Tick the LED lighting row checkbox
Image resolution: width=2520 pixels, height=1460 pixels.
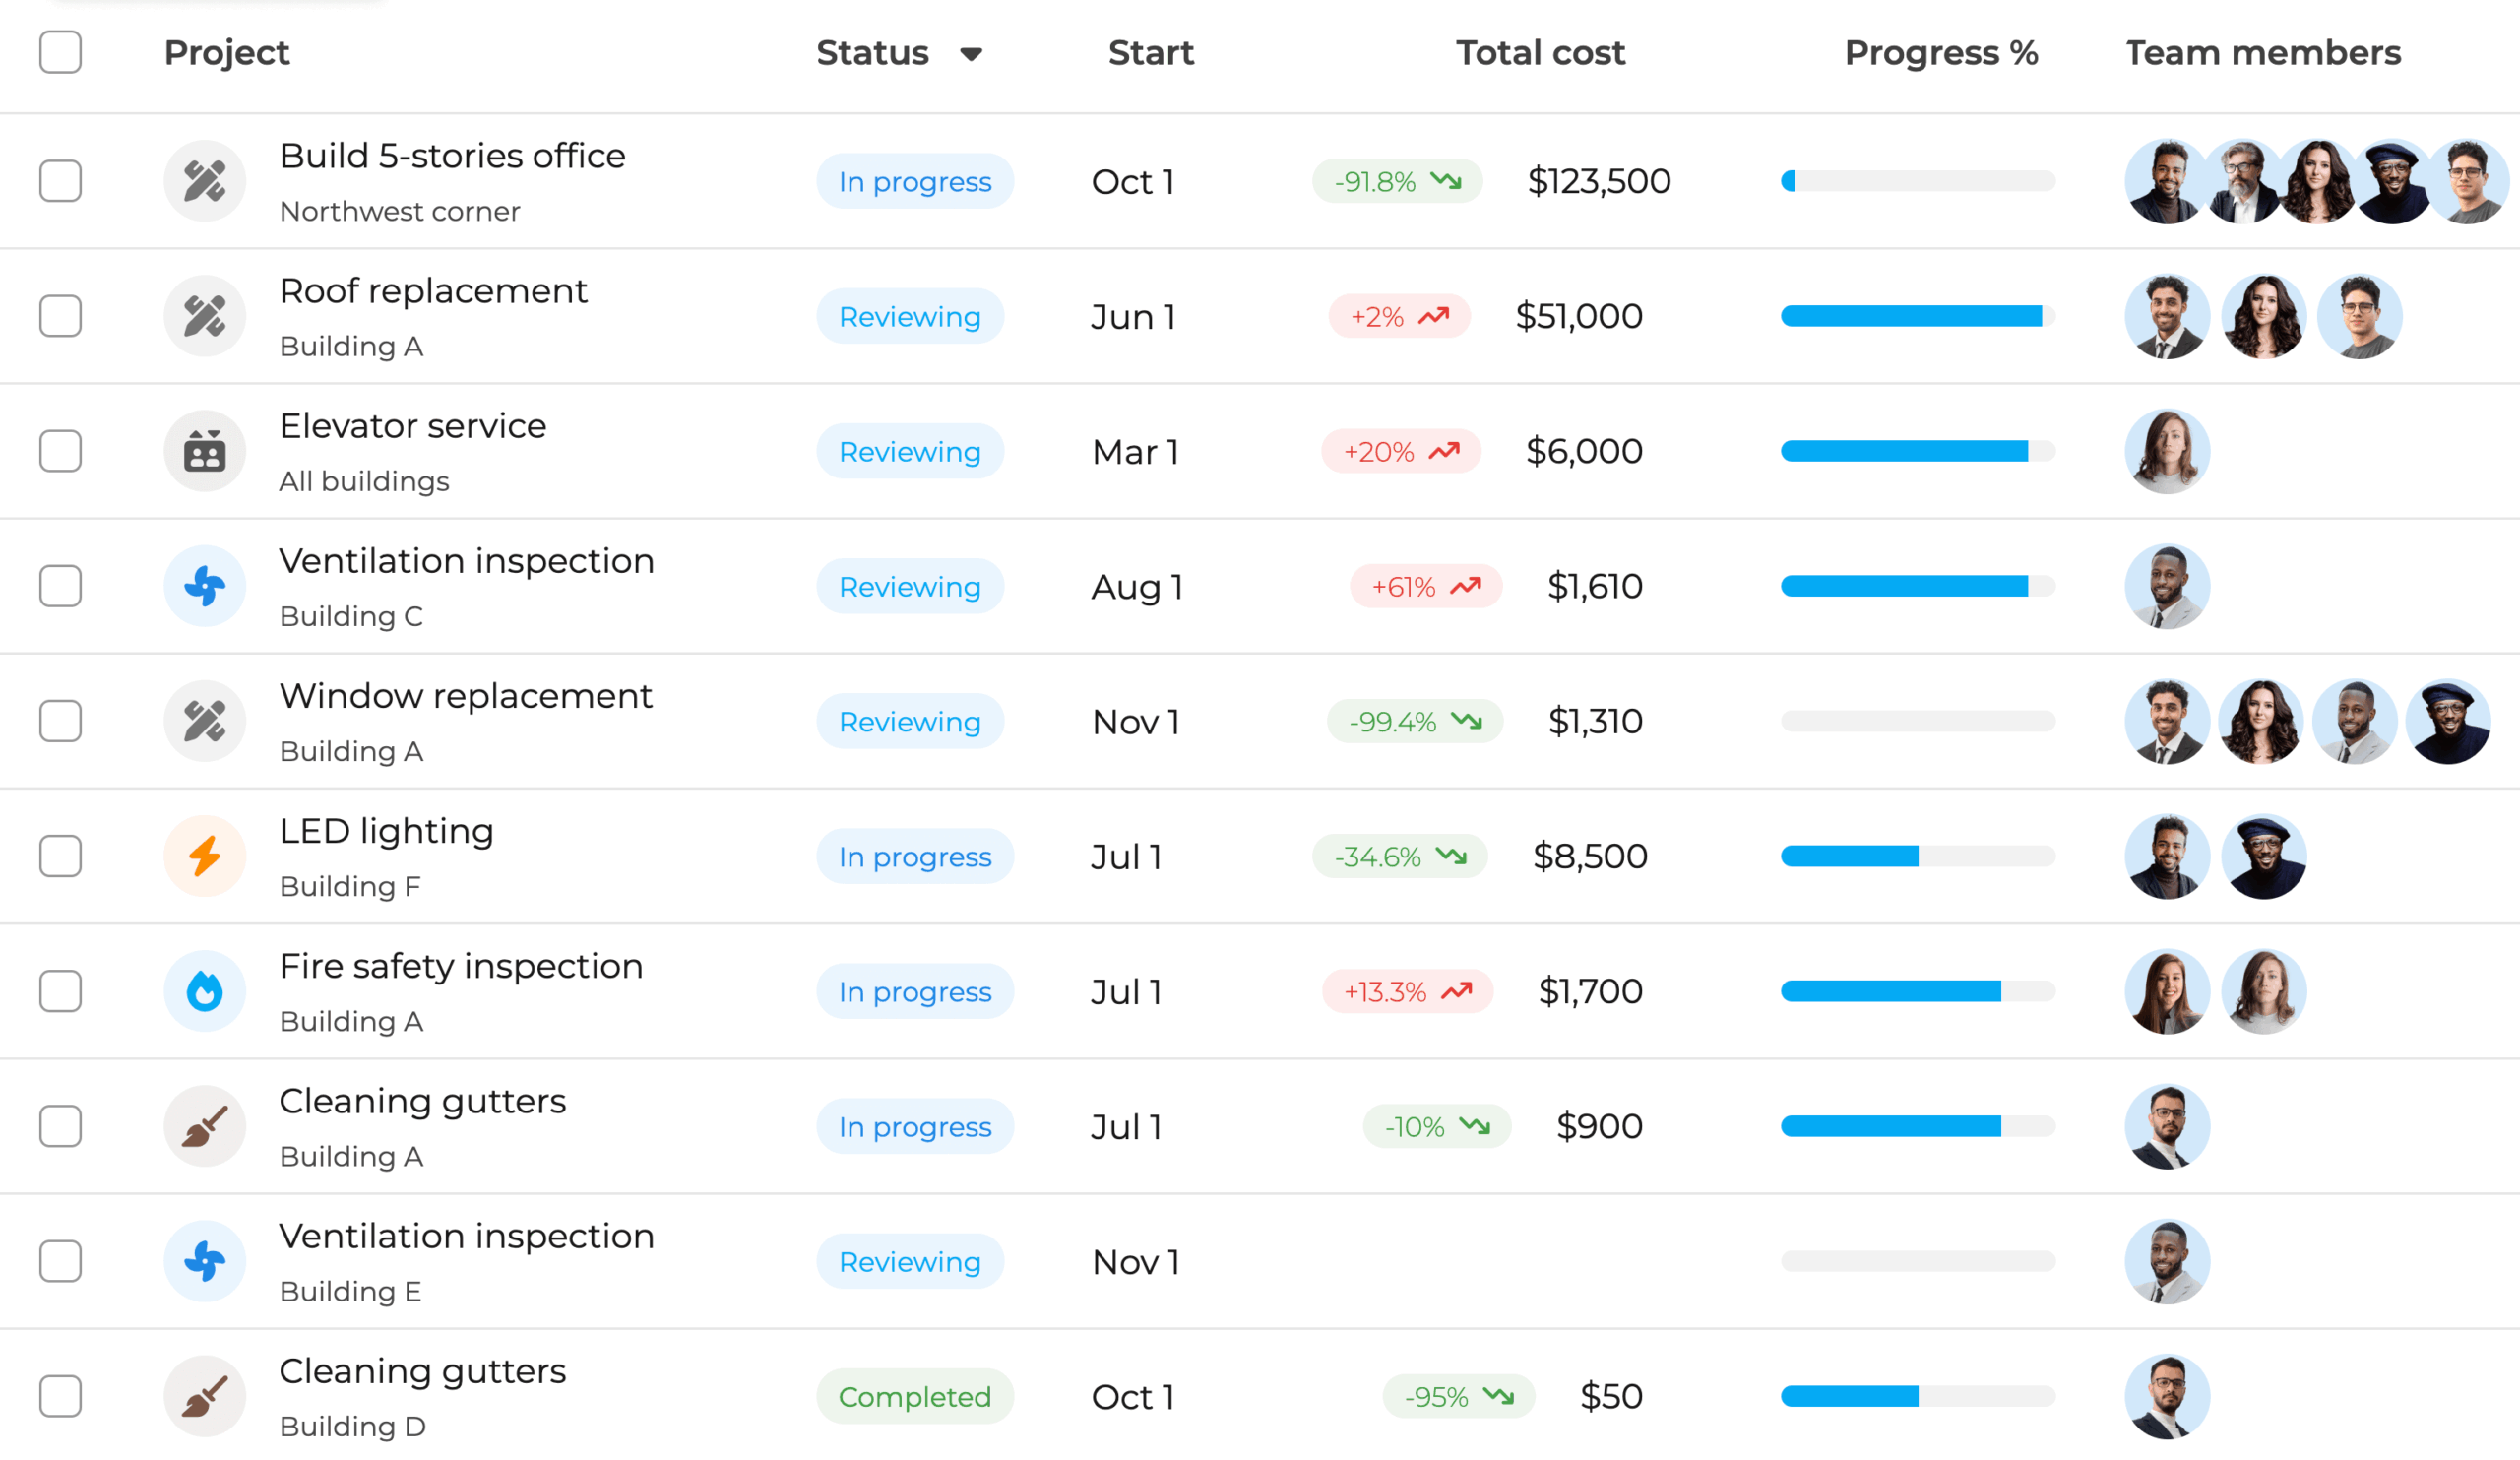(60, 856)
